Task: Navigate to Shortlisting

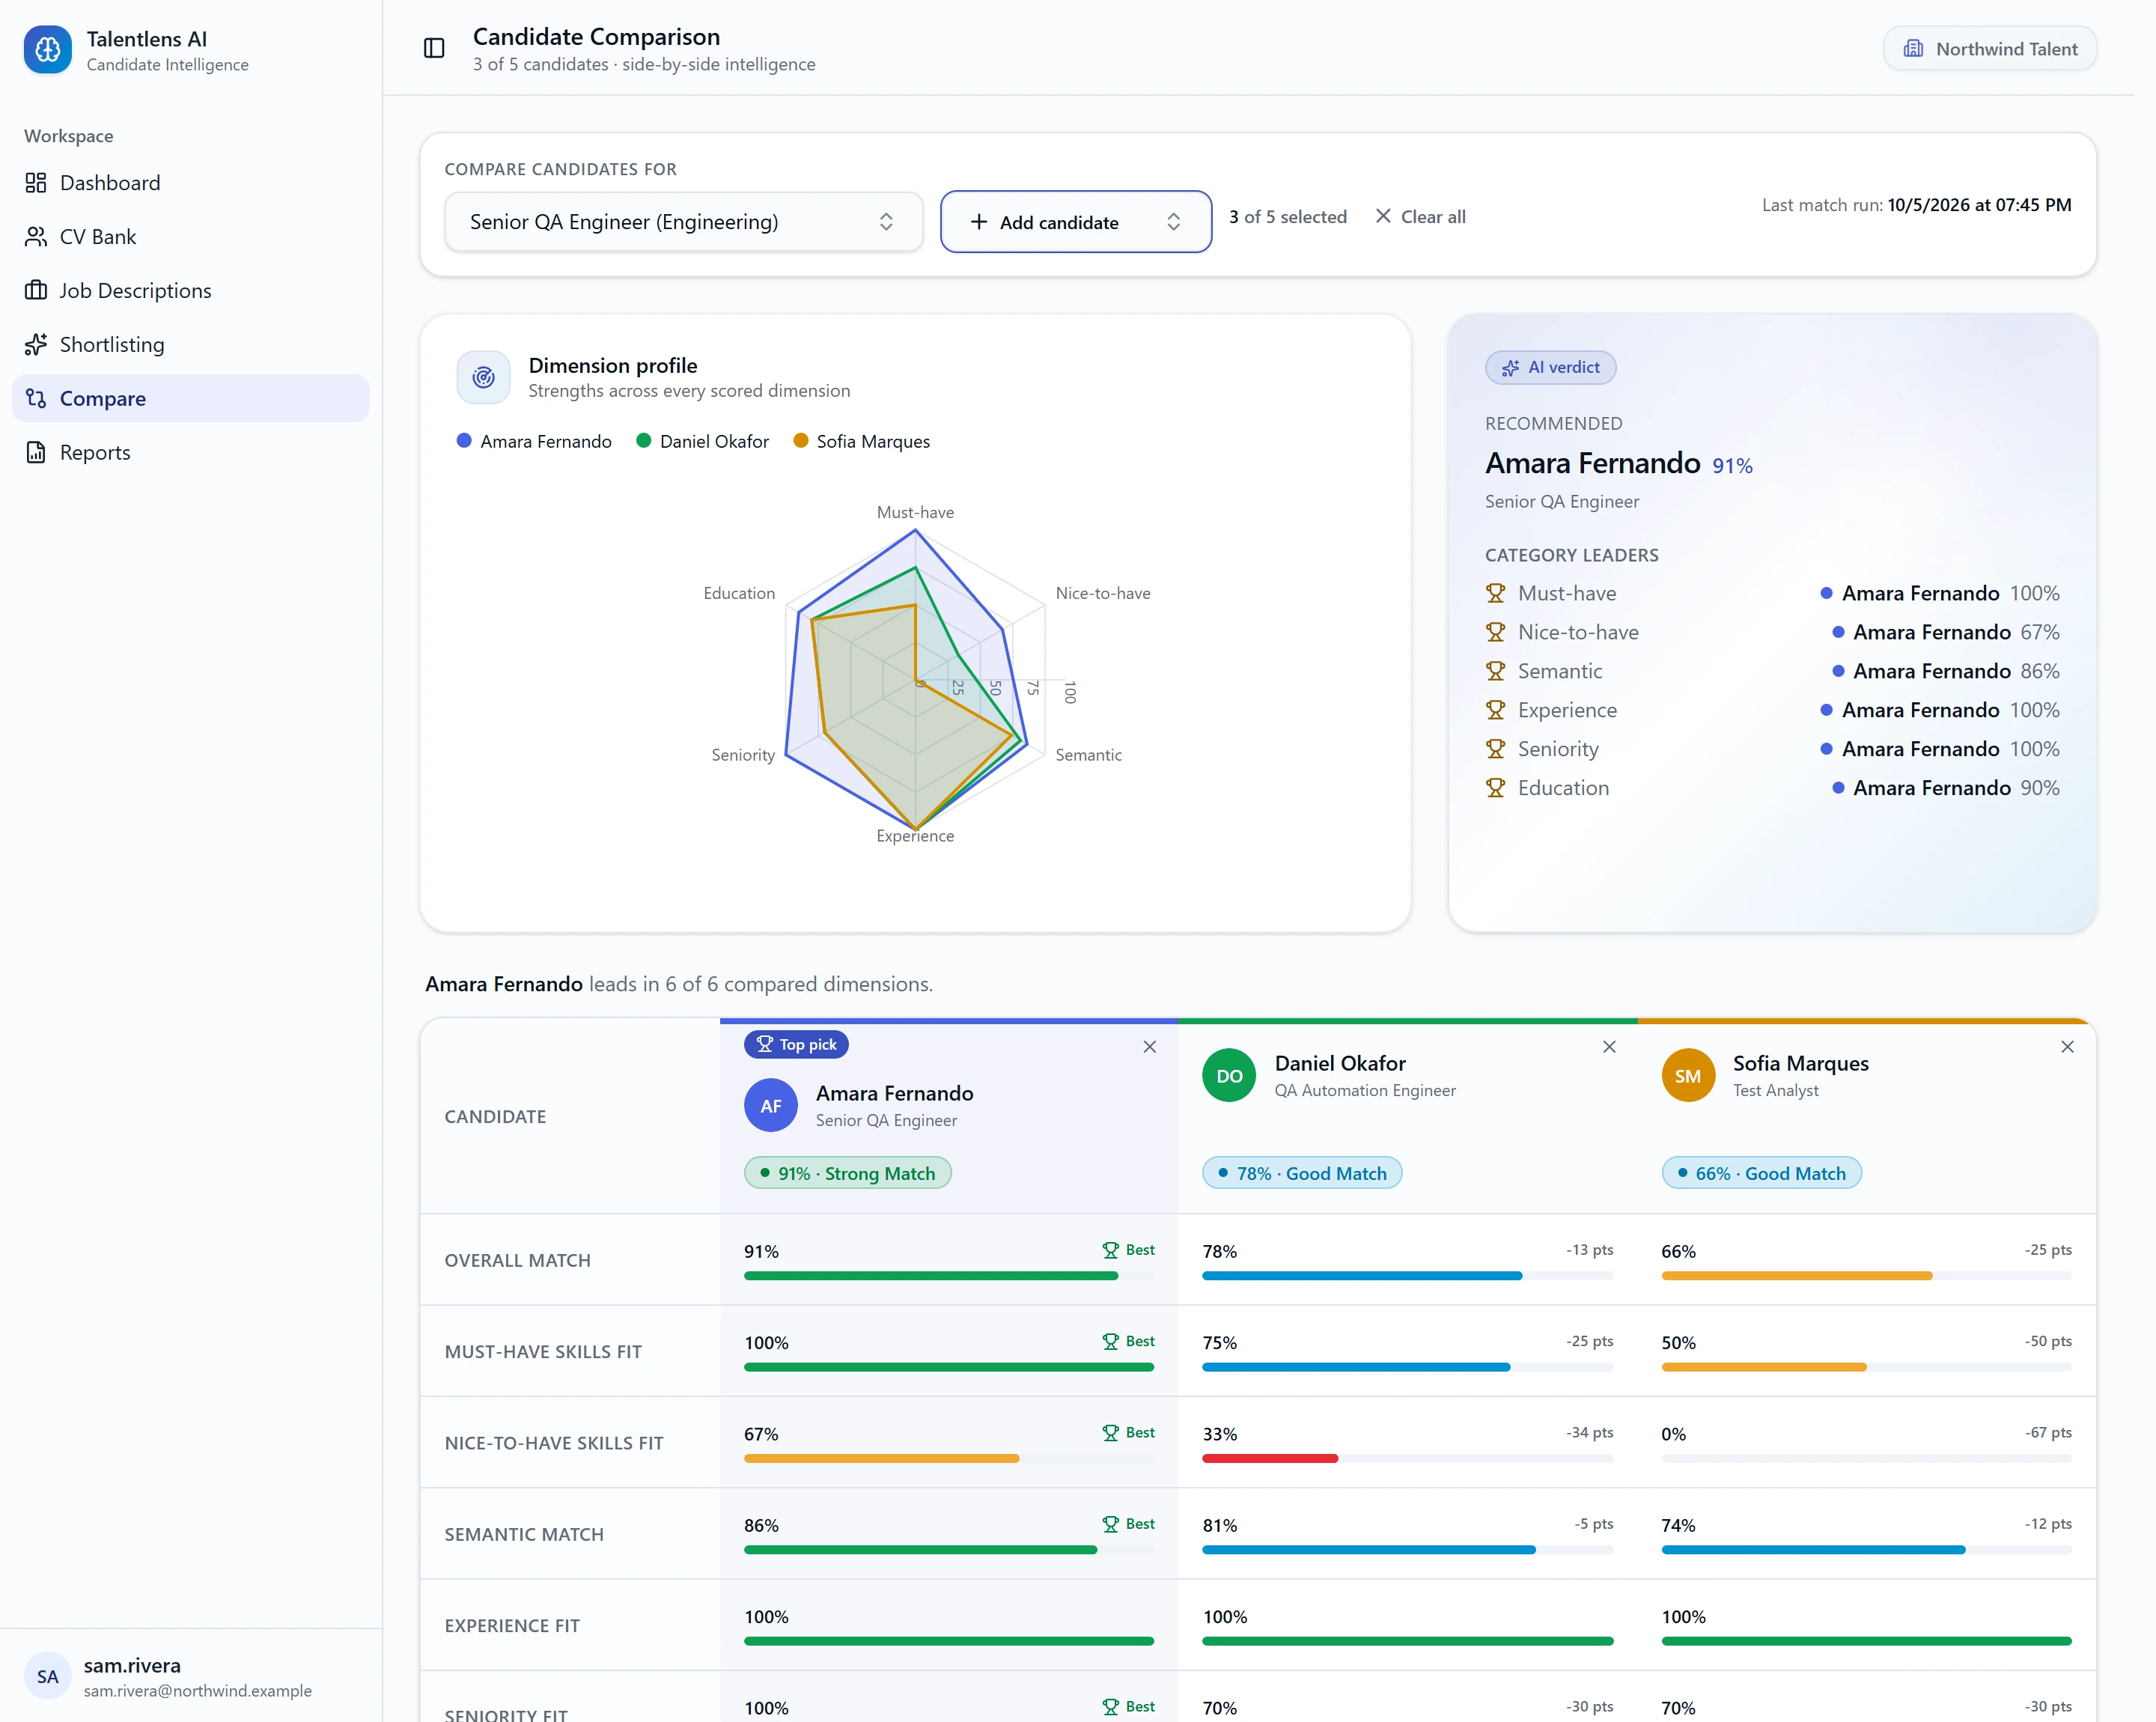Action: (190, 345)
